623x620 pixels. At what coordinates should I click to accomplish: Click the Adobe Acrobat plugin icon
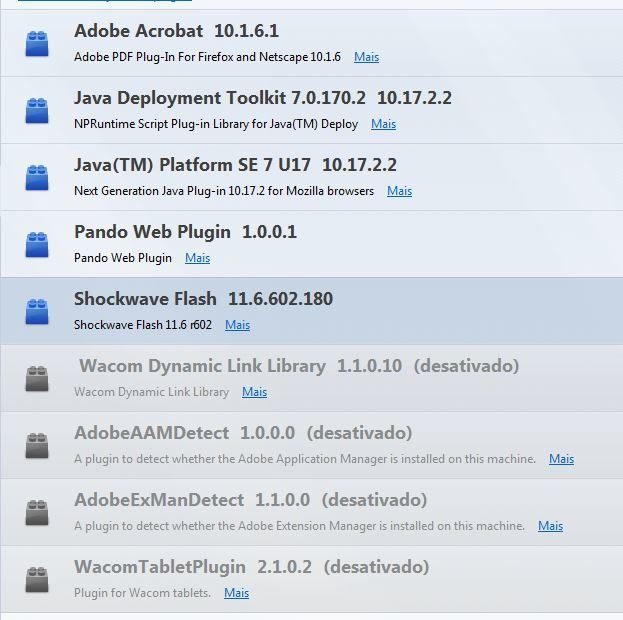click(37, 44)
